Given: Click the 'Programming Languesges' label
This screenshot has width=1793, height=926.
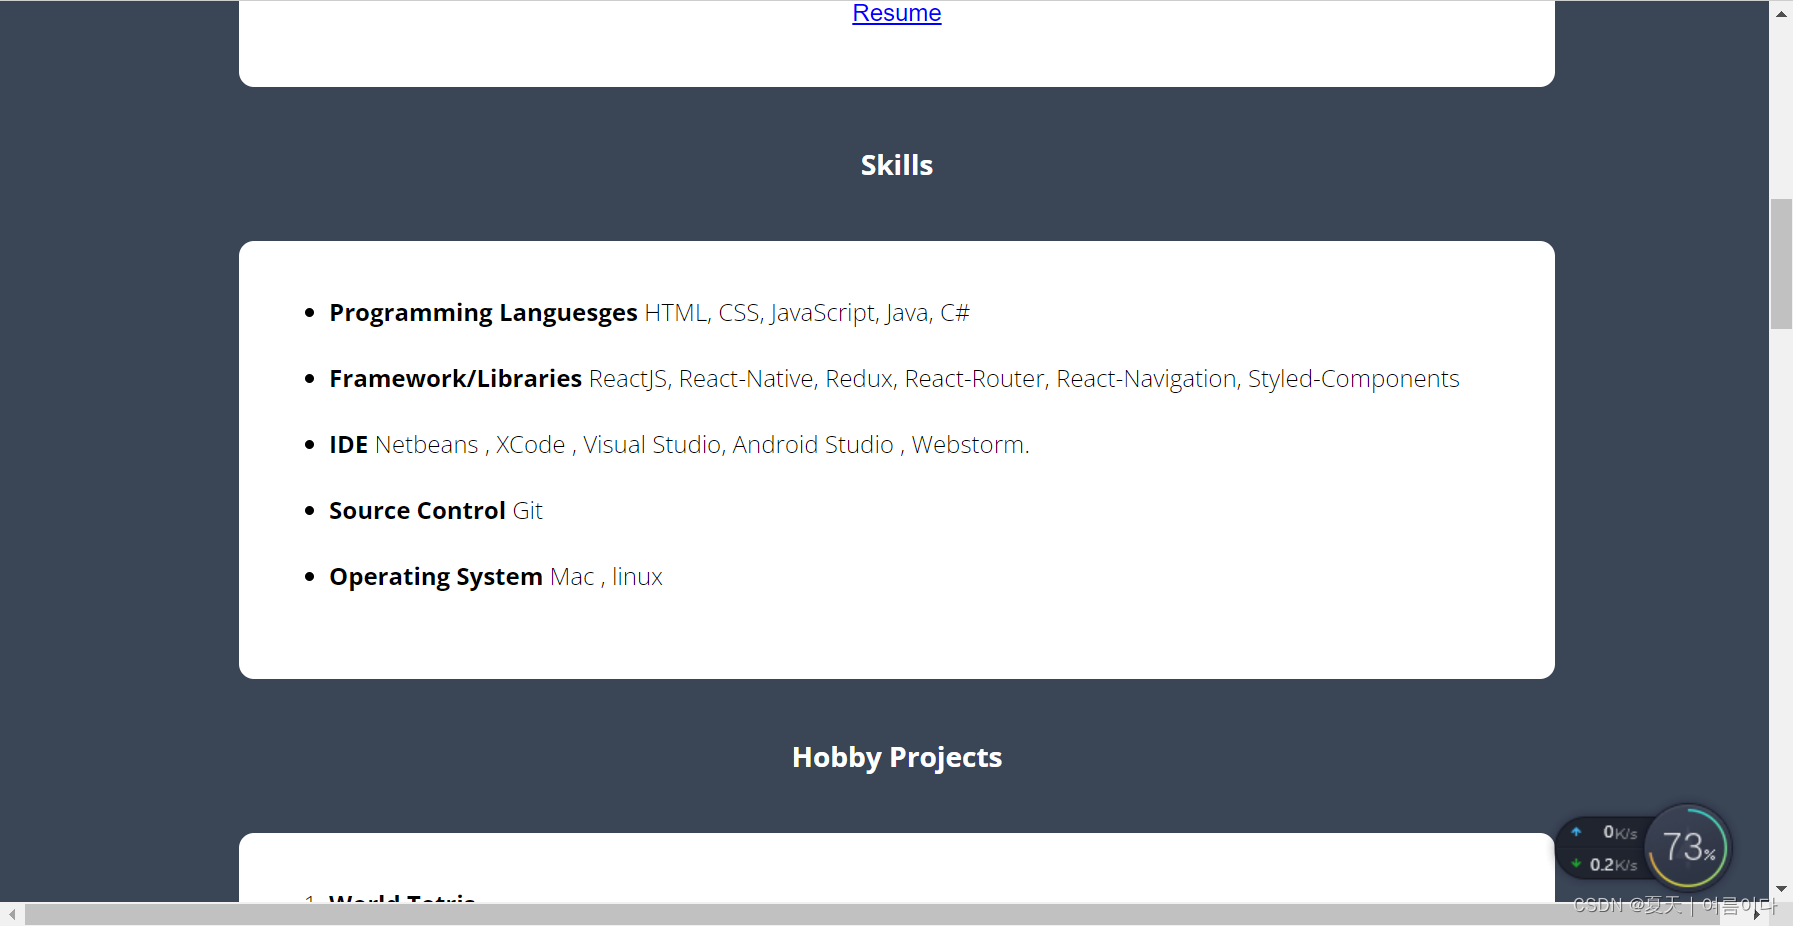Looking at the screenshot, I should click(483, 313).
